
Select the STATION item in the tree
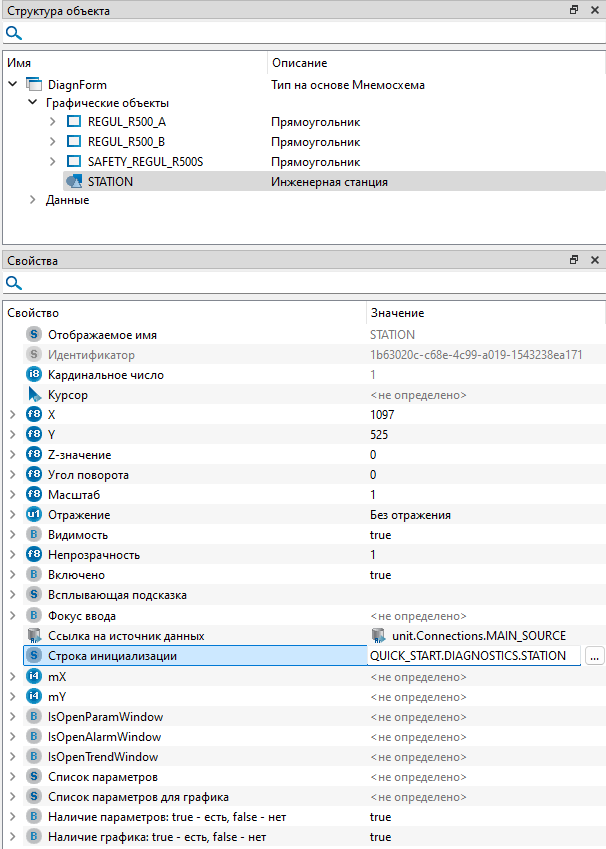click(x=110, y=182)
